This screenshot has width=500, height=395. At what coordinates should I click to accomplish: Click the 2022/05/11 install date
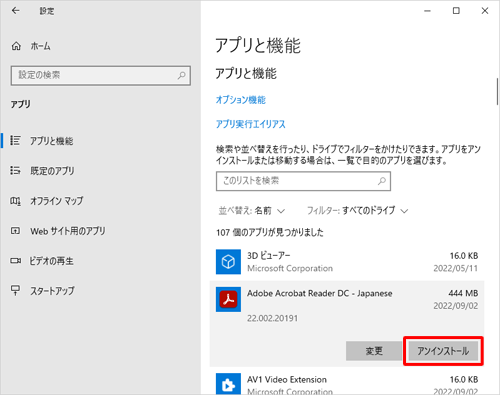tap(456, 268)
